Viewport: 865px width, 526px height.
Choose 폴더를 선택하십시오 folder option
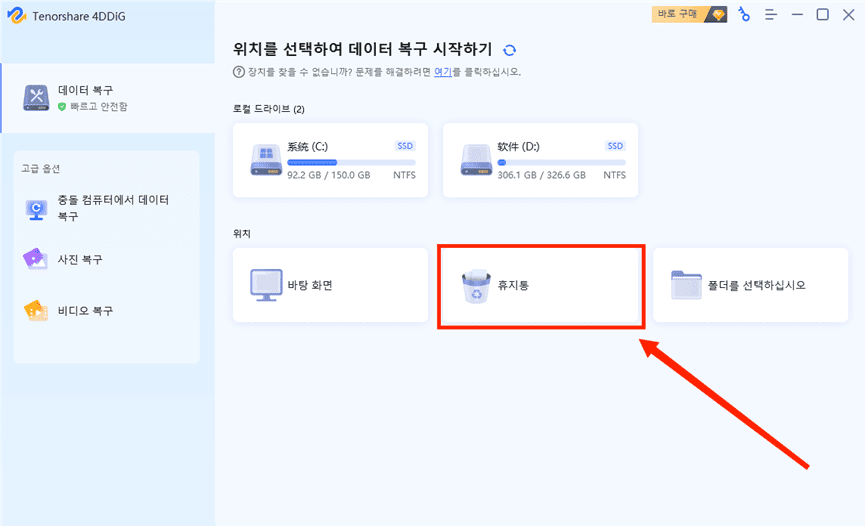[x=751, y=285]
